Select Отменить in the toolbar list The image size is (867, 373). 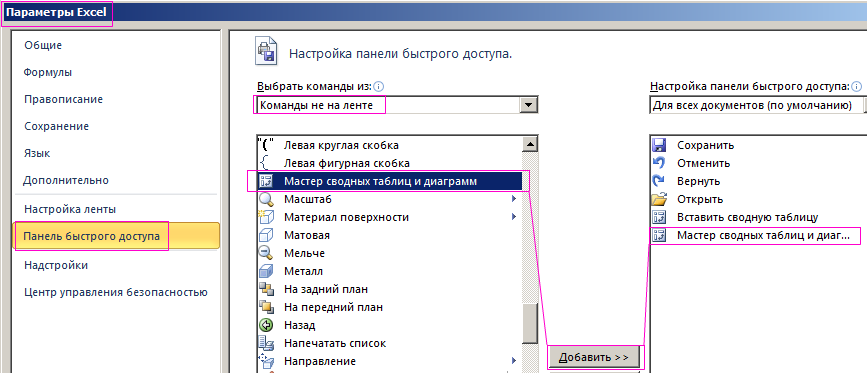pos(759,163)
